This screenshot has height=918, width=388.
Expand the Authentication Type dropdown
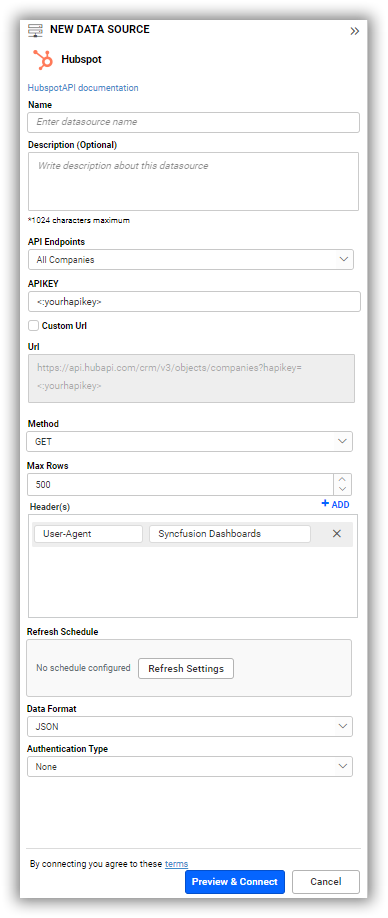tap(190, 766)
